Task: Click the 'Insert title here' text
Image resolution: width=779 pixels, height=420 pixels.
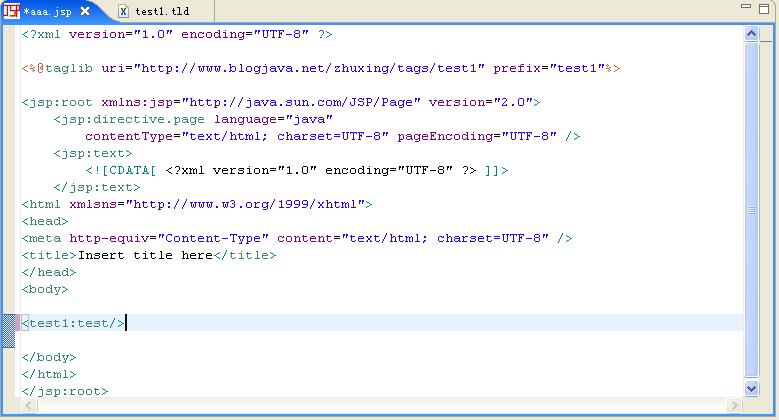Action: tap(146, 255)
